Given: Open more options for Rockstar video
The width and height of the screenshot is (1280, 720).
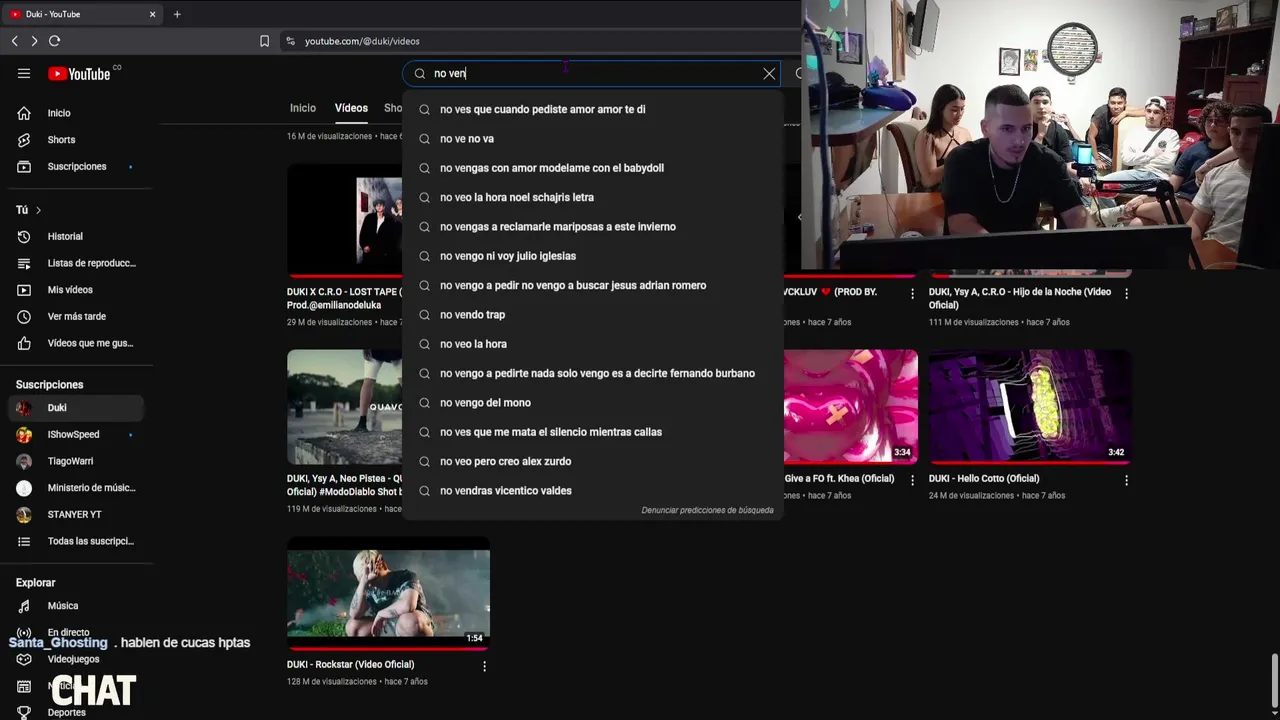Looking at the screenshot, I should (484, 666).
